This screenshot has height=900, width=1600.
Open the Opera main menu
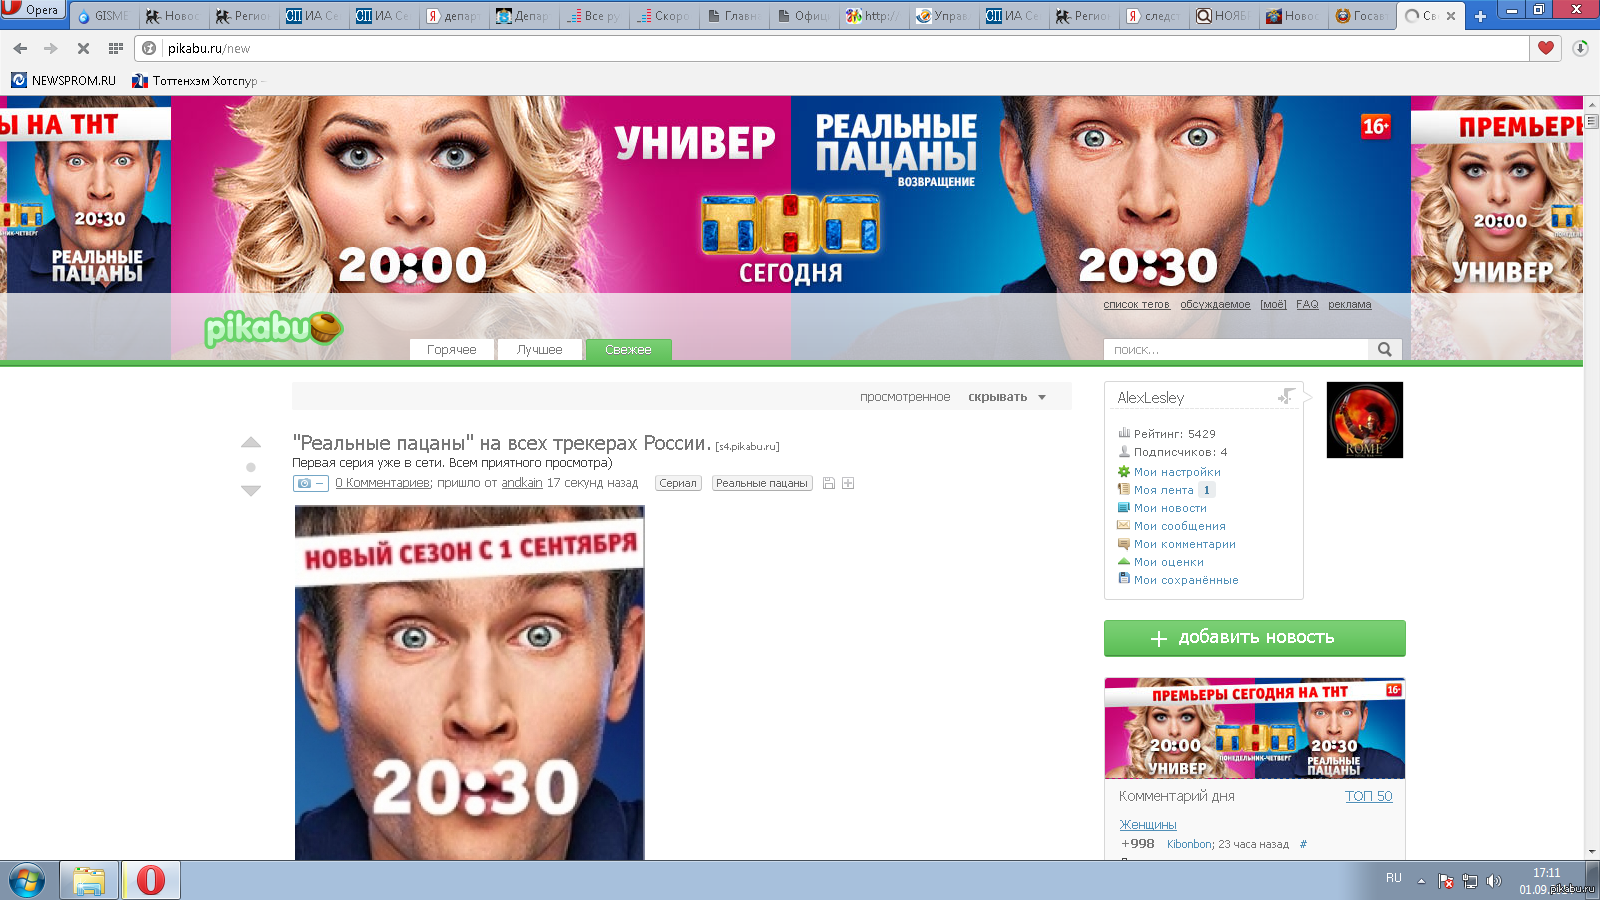[32, 10]
